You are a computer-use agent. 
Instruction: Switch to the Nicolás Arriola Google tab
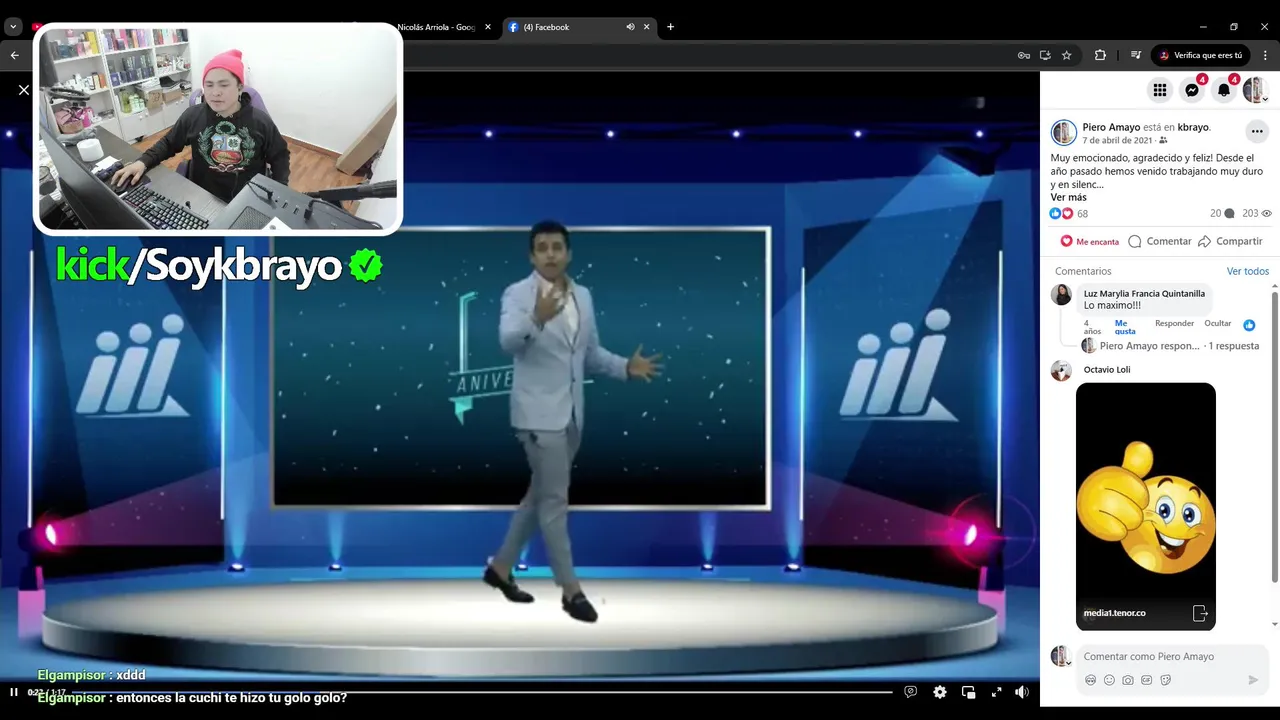[436, 27]
